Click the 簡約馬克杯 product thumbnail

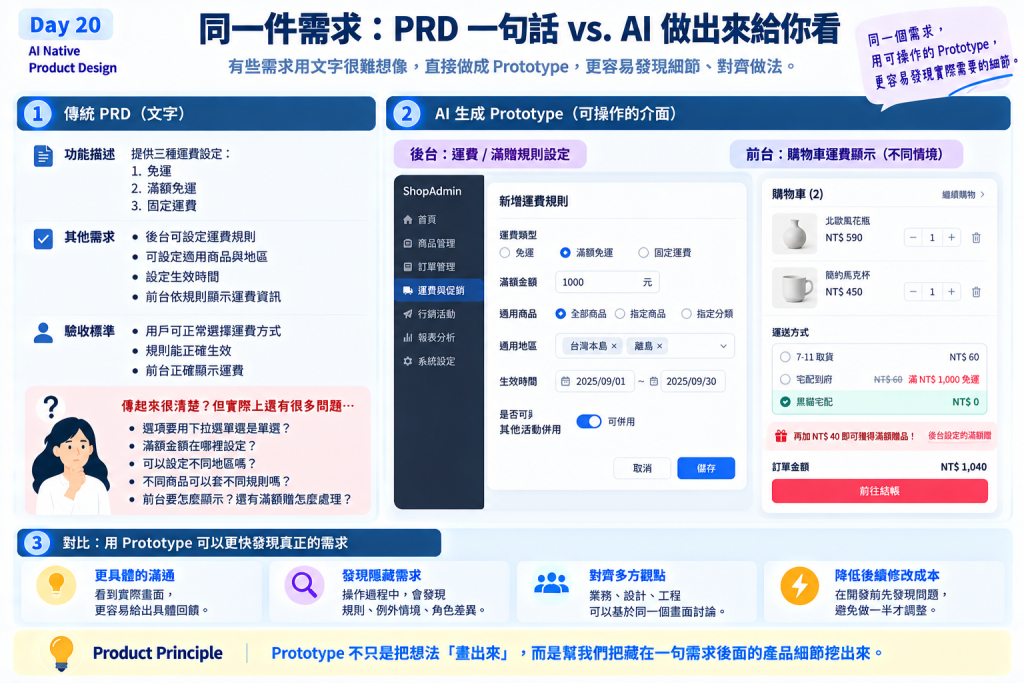(795, 287)
